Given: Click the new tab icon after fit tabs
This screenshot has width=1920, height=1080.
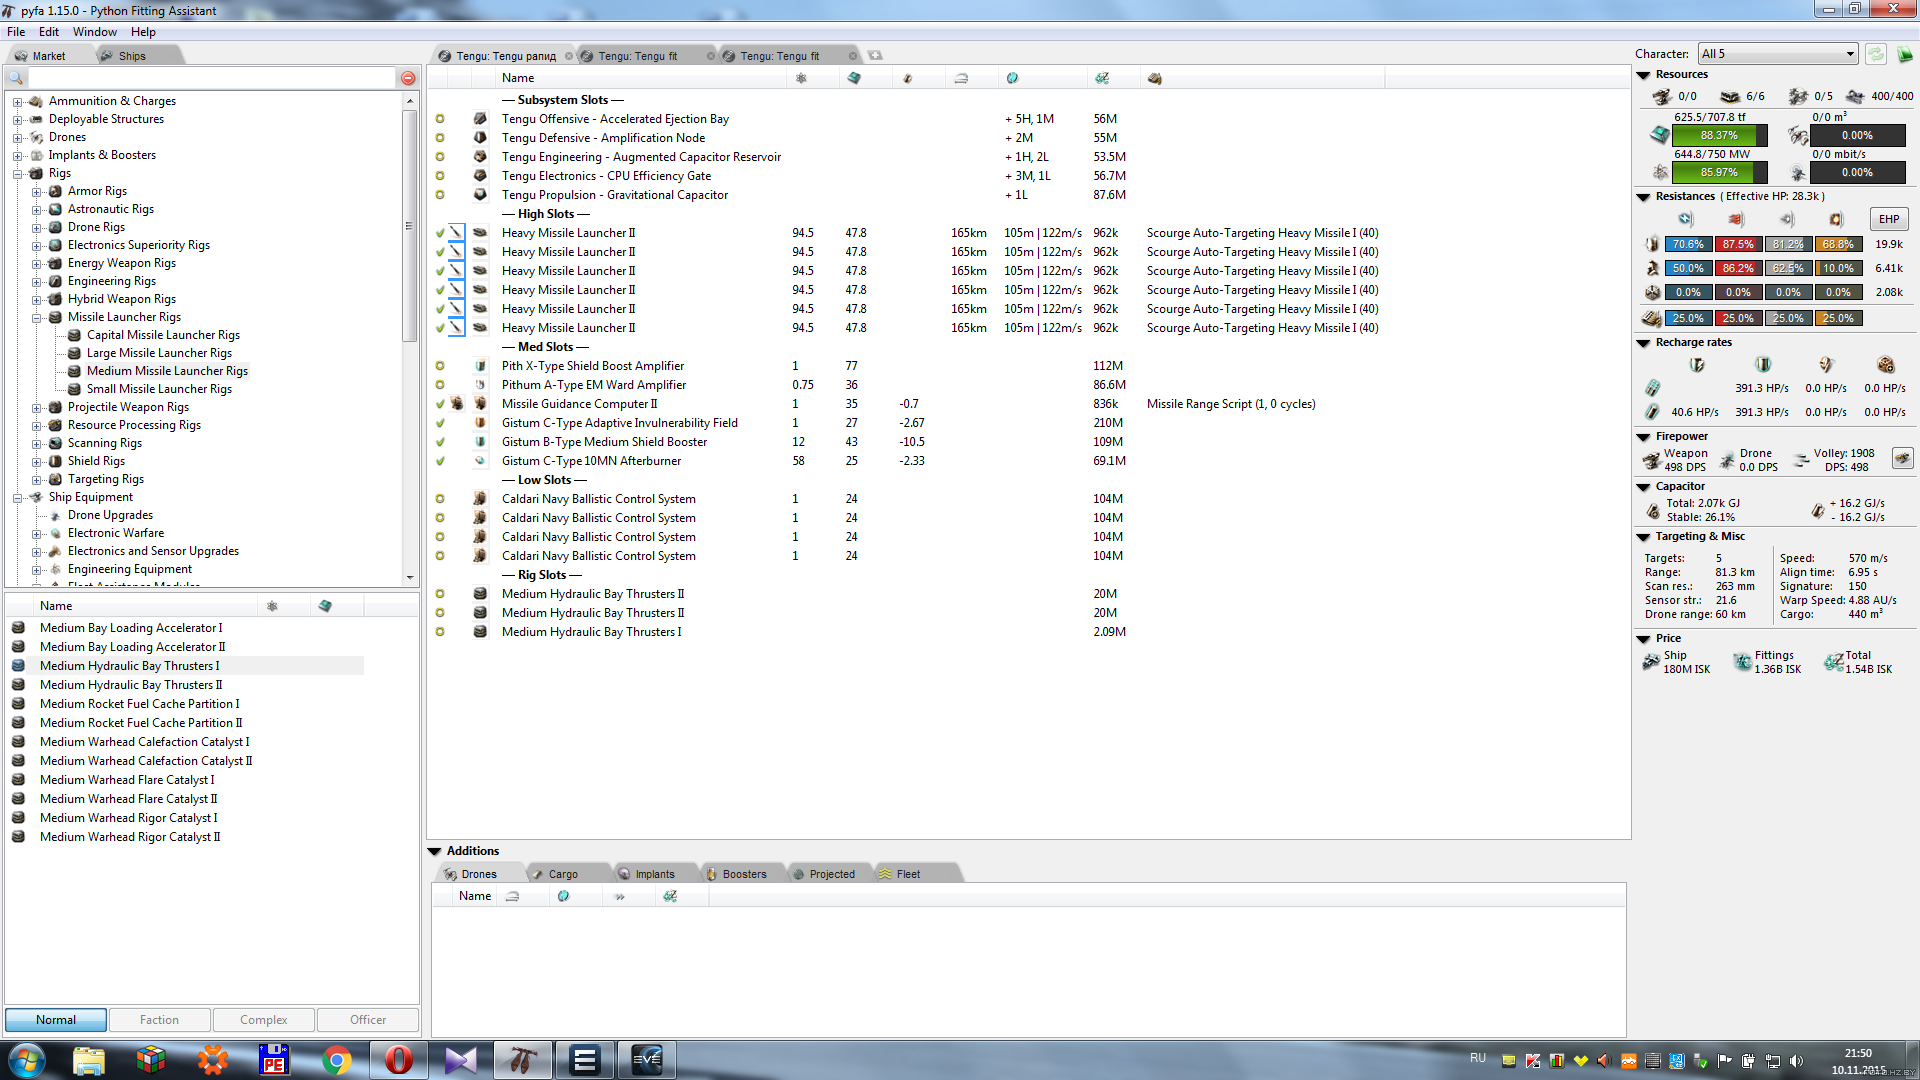Looking at the screenshot, I should coord(875,56).
